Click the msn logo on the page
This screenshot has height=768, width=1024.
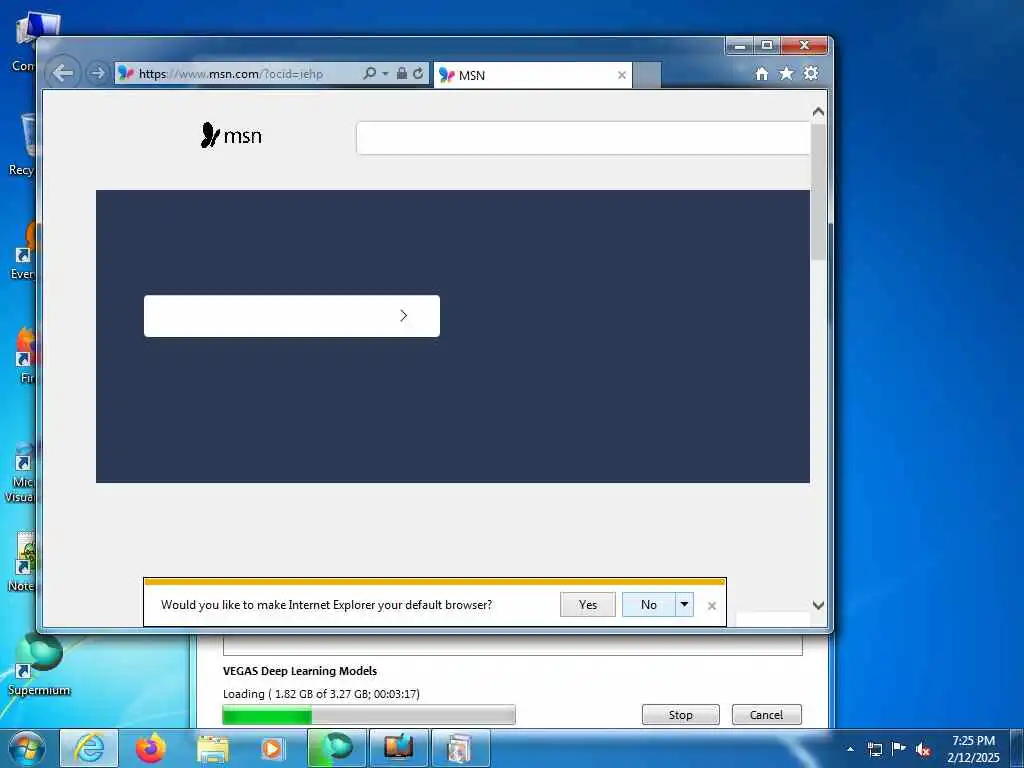pyautogui.click(x=231, y=135)
